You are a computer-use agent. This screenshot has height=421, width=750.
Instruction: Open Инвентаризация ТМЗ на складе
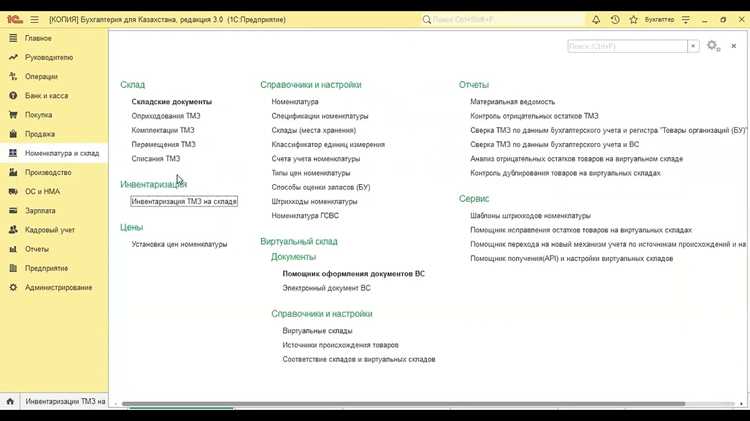[x=184, y=201]
